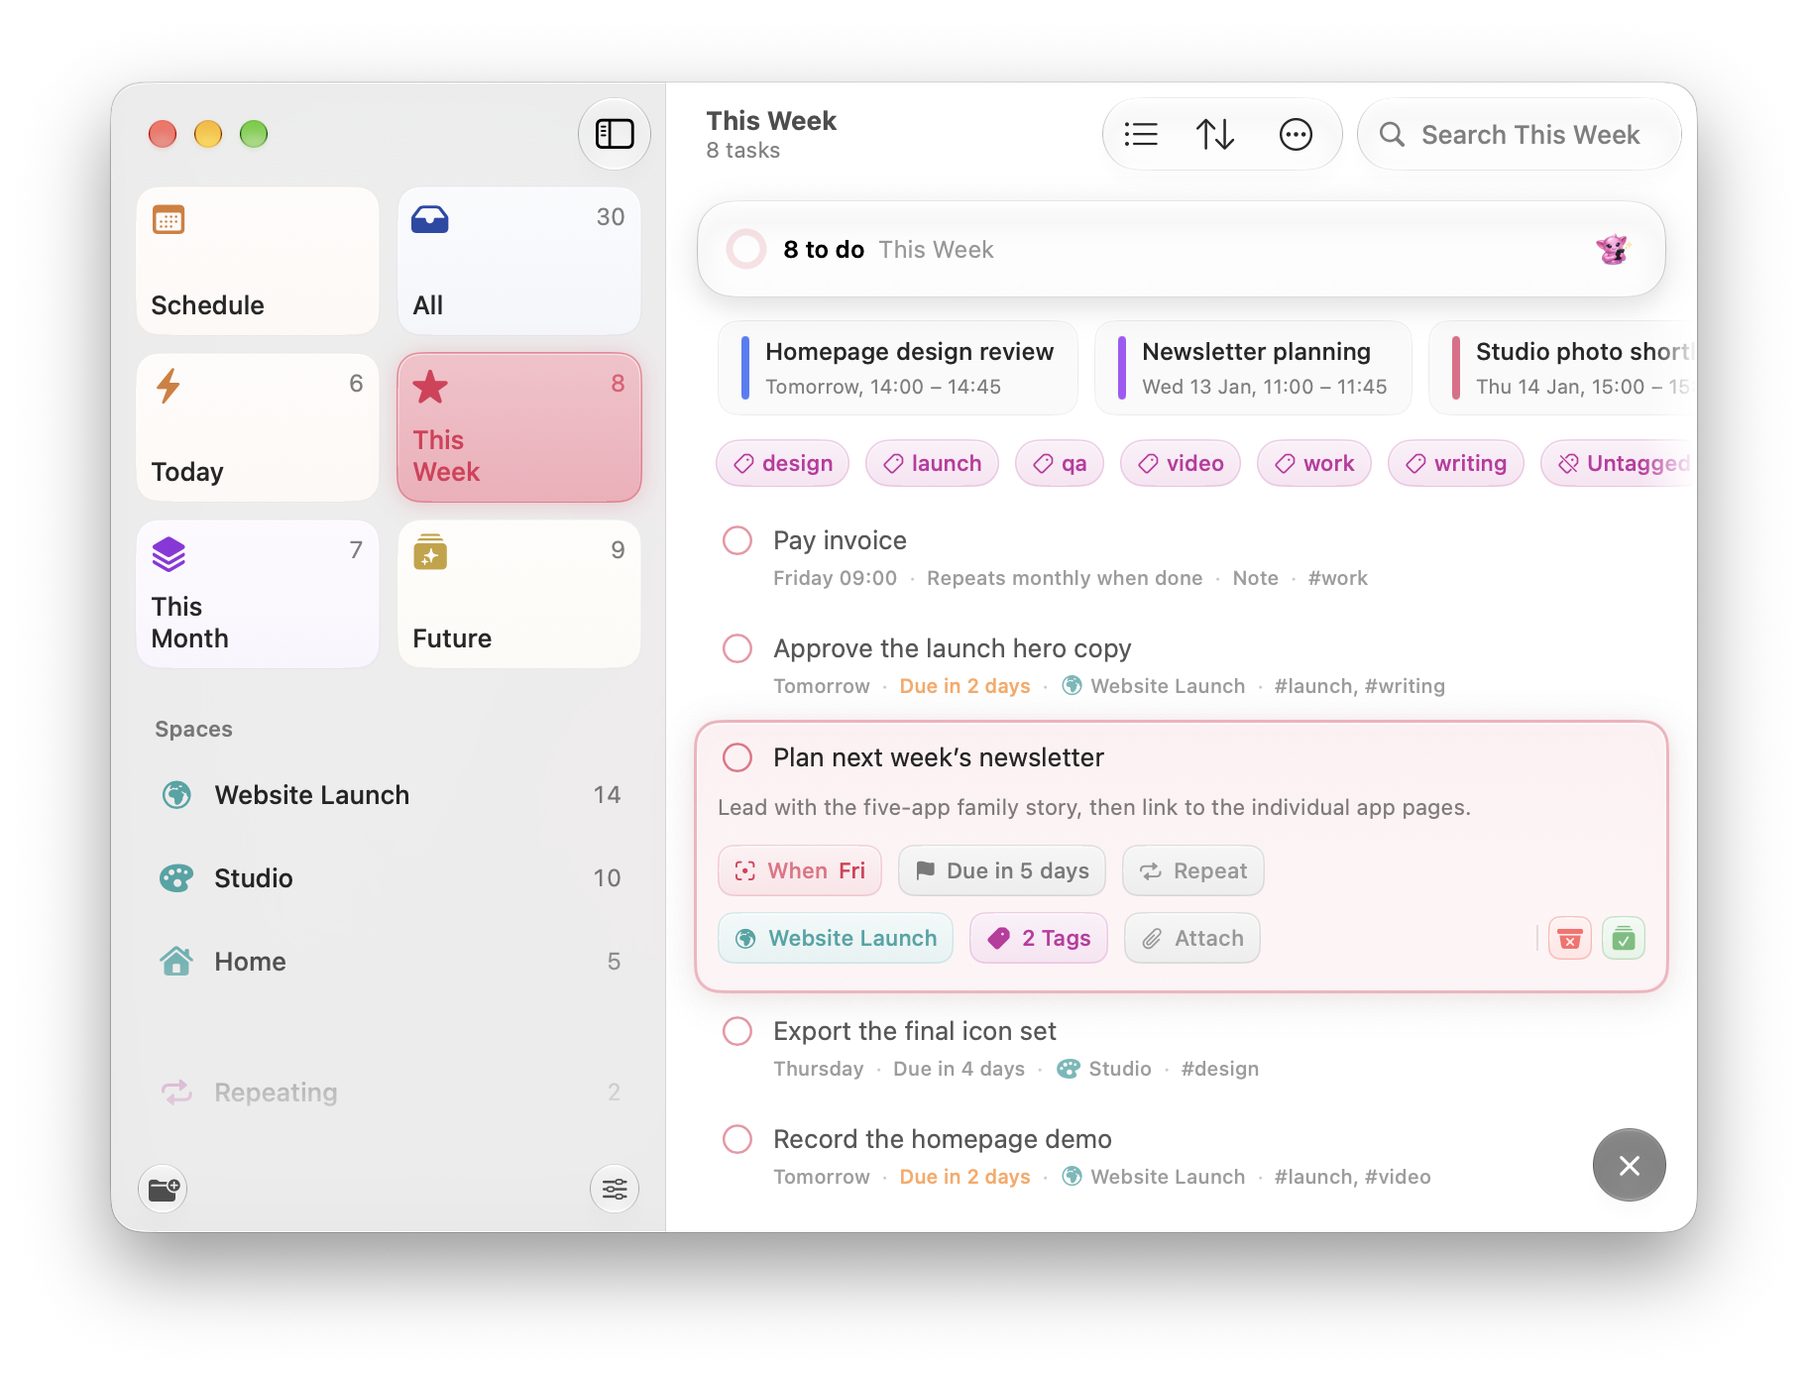Open the Homepage design review event
This screenshot has width=1808, height=1400.
[x=898, y=368]
